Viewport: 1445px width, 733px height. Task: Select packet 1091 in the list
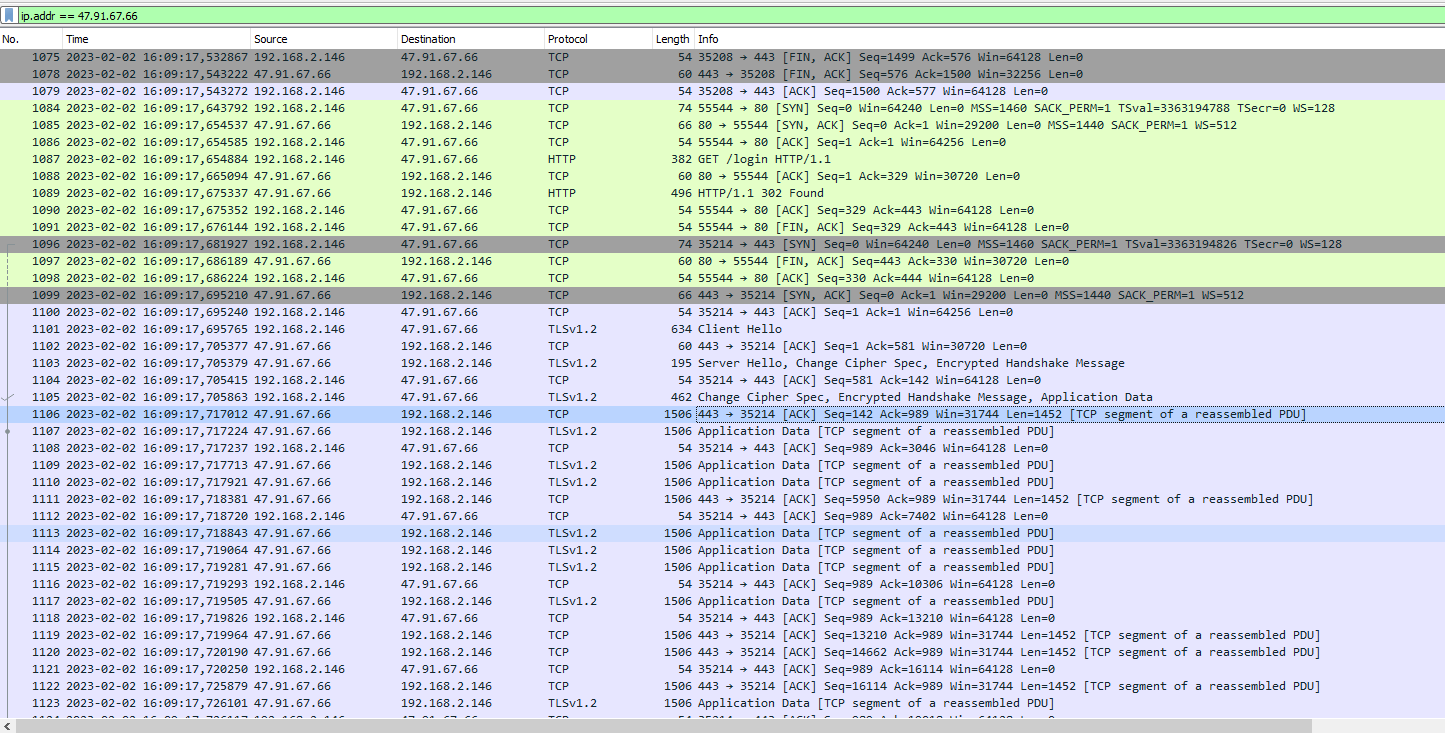coord(722,227)
